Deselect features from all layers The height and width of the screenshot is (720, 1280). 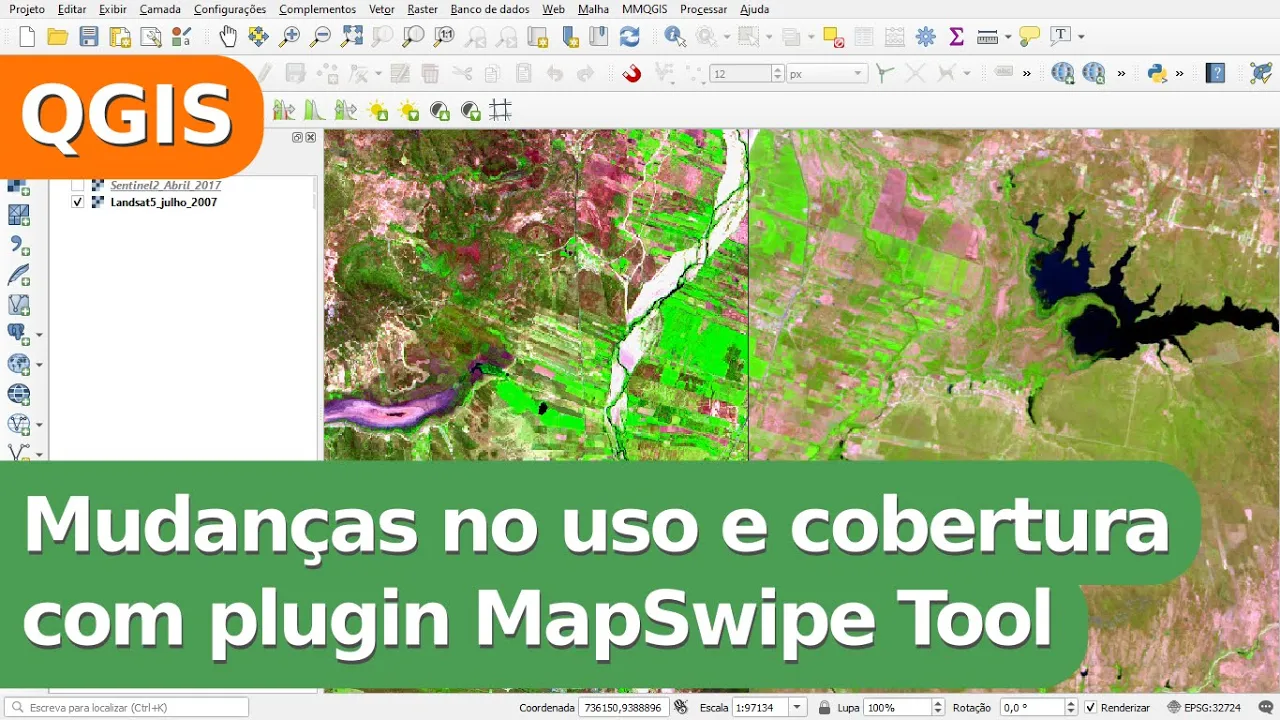click(x=834, y=37)
